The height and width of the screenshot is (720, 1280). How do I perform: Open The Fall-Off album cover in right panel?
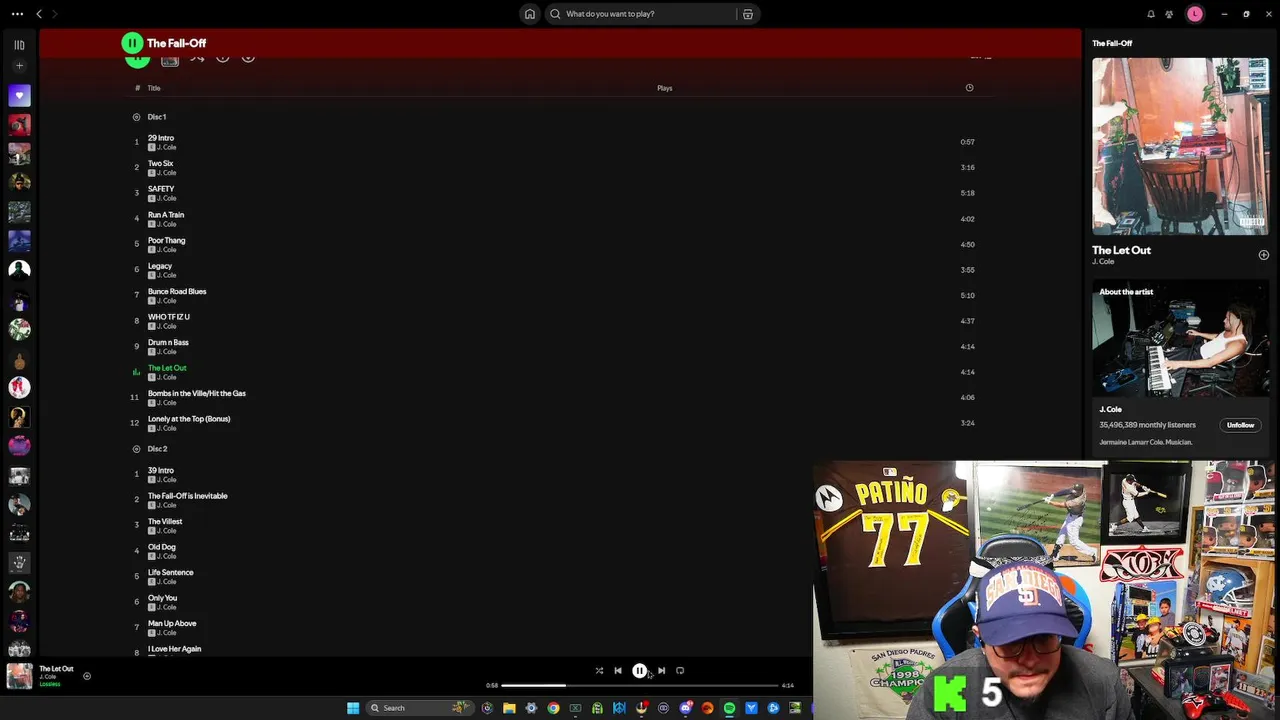[x=1180, y=146]
